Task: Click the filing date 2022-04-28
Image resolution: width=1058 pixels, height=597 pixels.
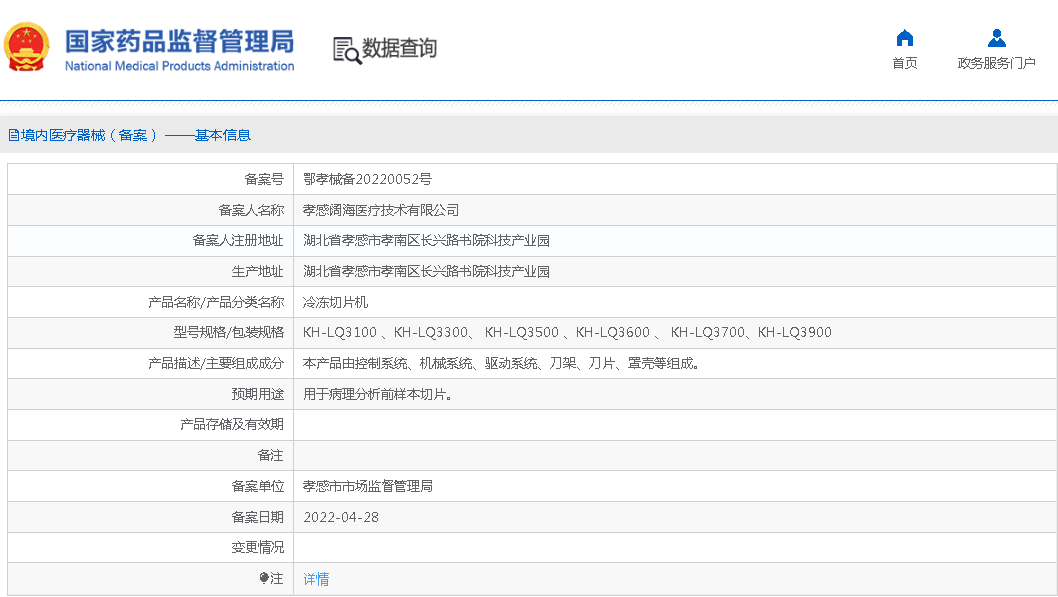Action: [341, 517]
